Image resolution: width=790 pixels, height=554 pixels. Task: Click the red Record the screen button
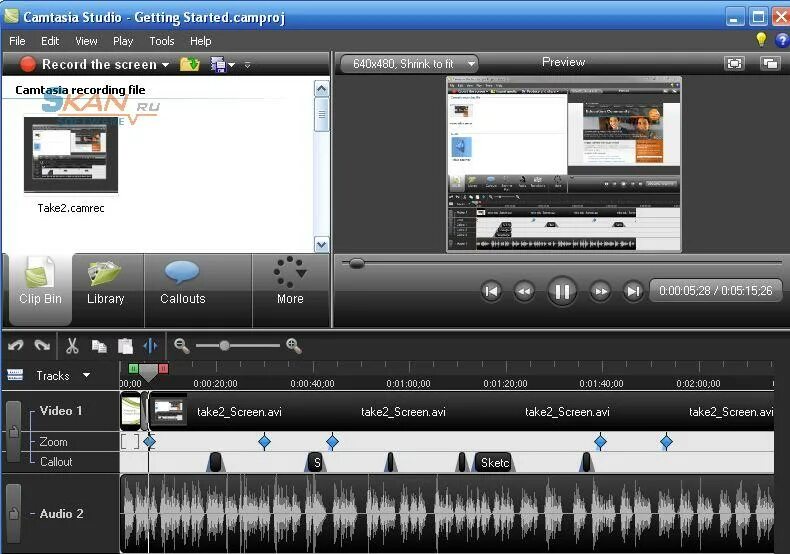(28, 64)
